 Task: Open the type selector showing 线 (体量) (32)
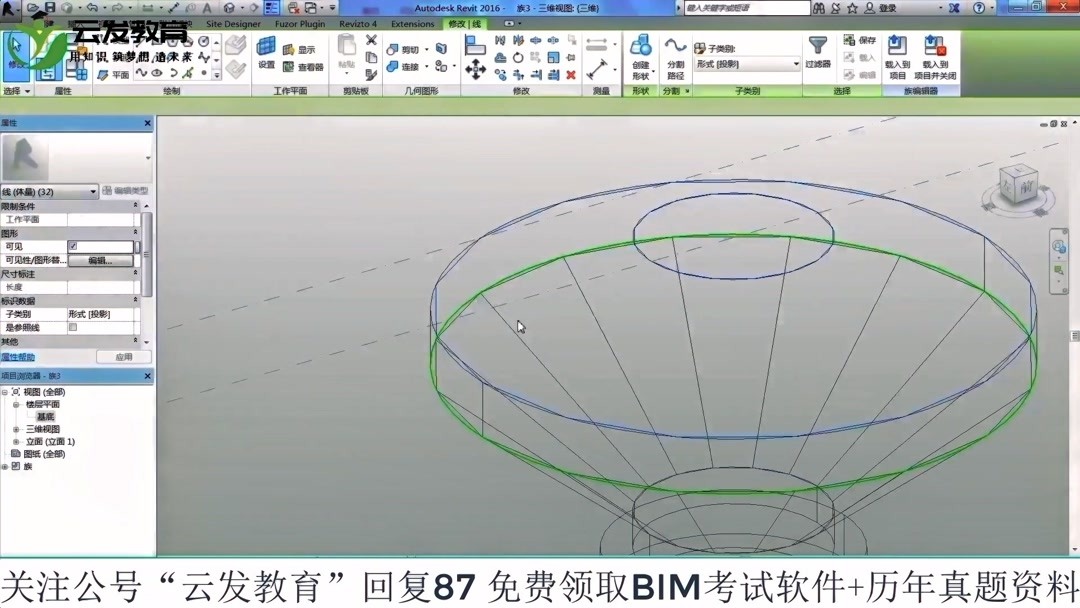(47, 191)
